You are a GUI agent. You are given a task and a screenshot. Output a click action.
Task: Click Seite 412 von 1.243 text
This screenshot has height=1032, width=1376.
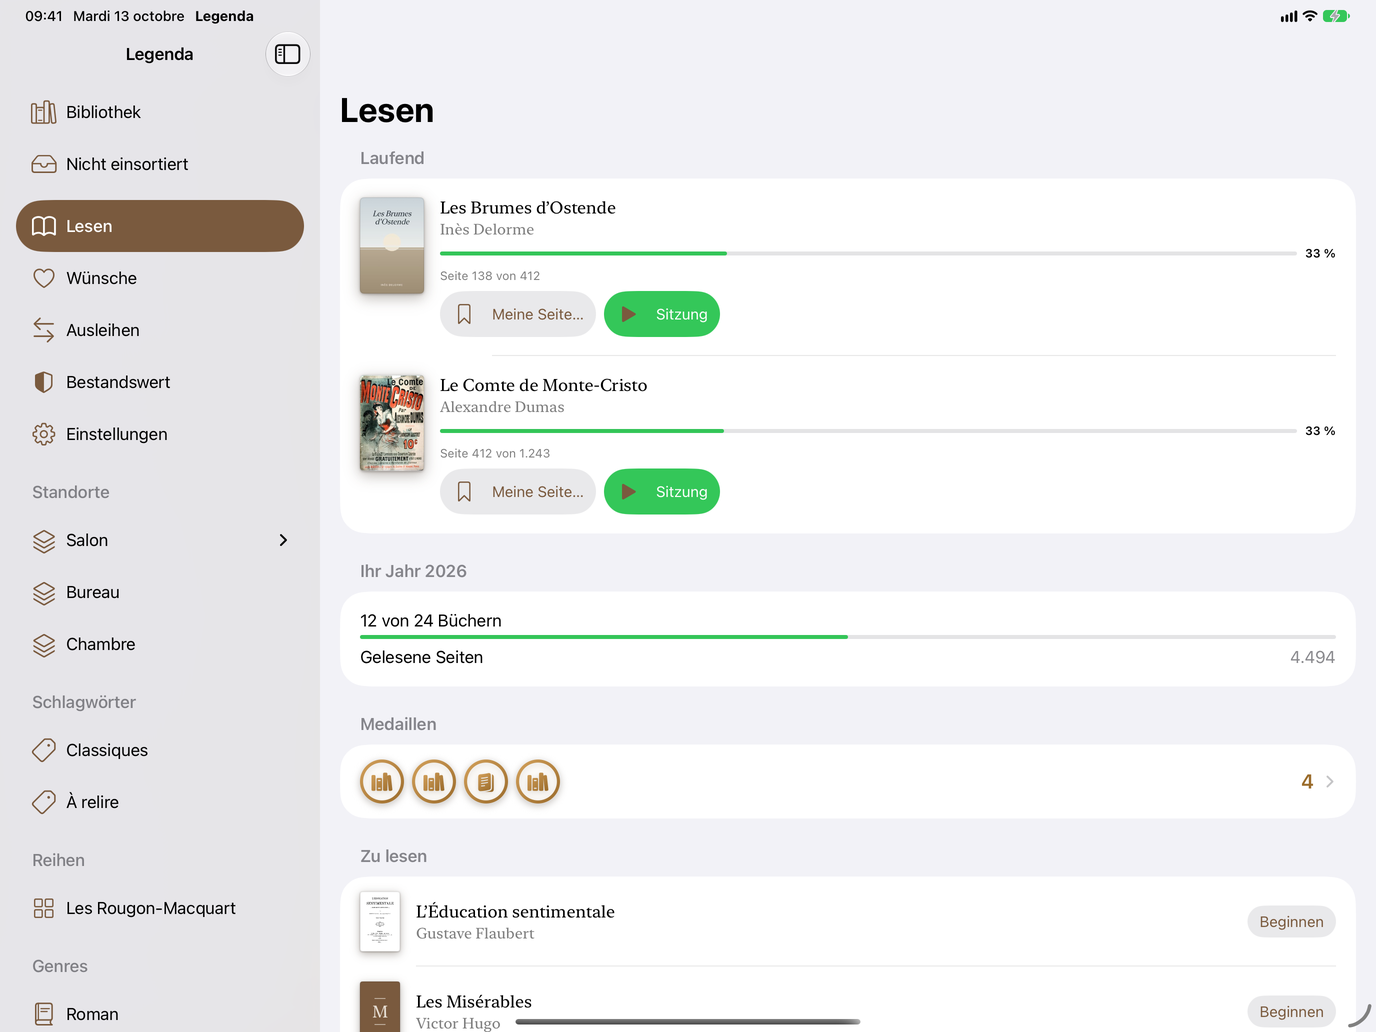pyautogui.click(x=495, y=453)
